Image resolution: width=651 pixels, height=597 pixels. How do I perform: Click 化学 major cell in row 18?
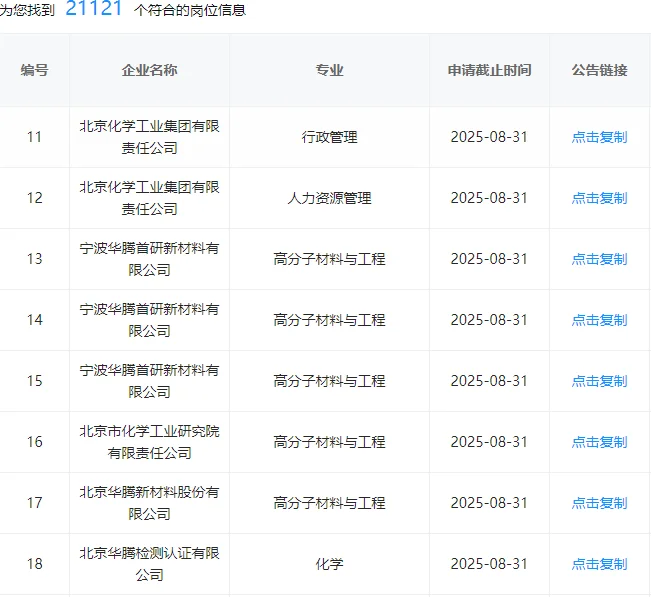point(329,564)
